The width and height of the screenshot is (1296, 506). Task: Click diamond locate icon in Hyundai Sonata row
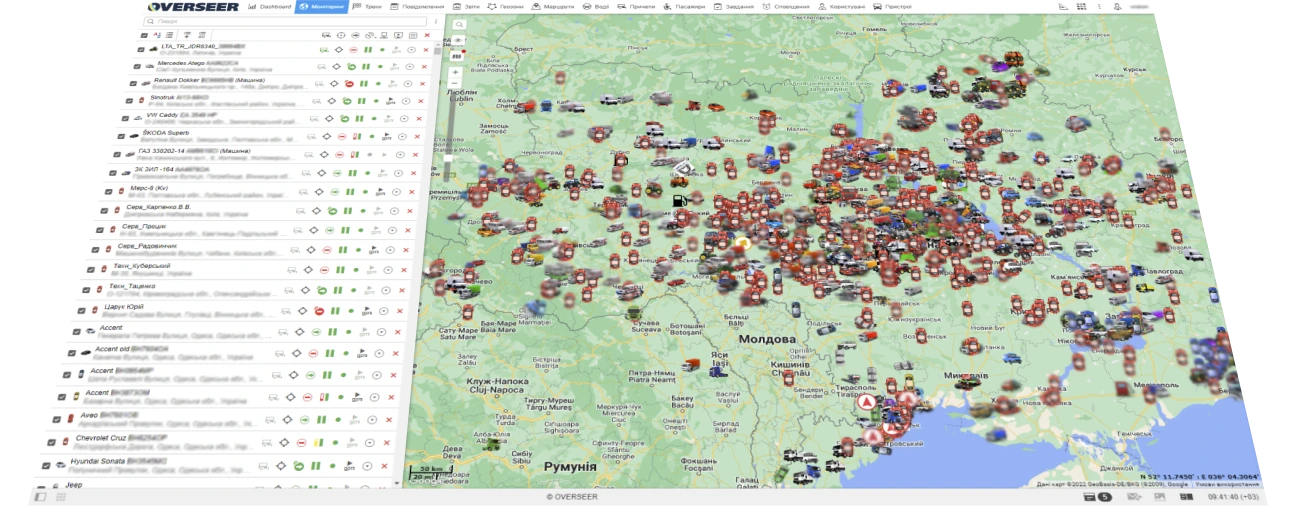click(x=283, y=466)
